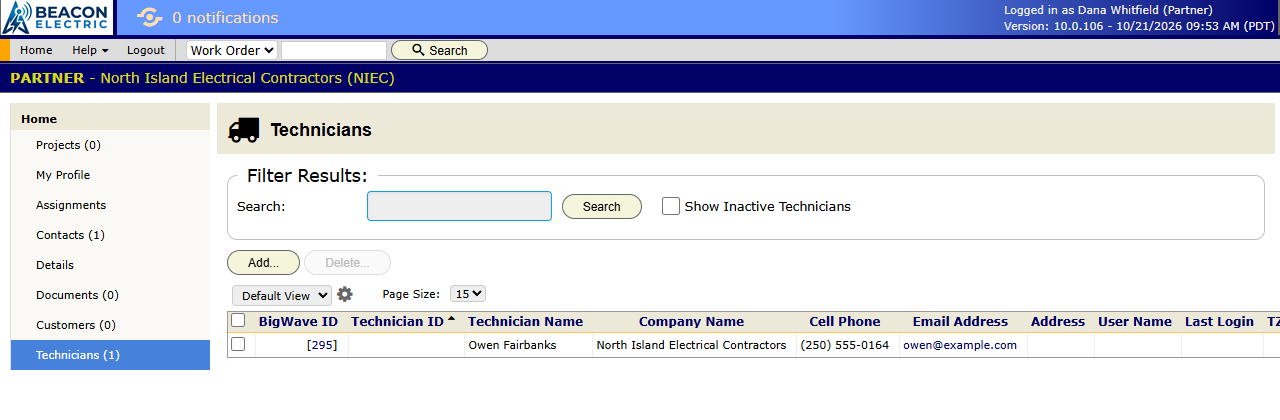Sort by Last Login column header
This screenshot has height=420, width=1280.
[x=1219, y=321]
